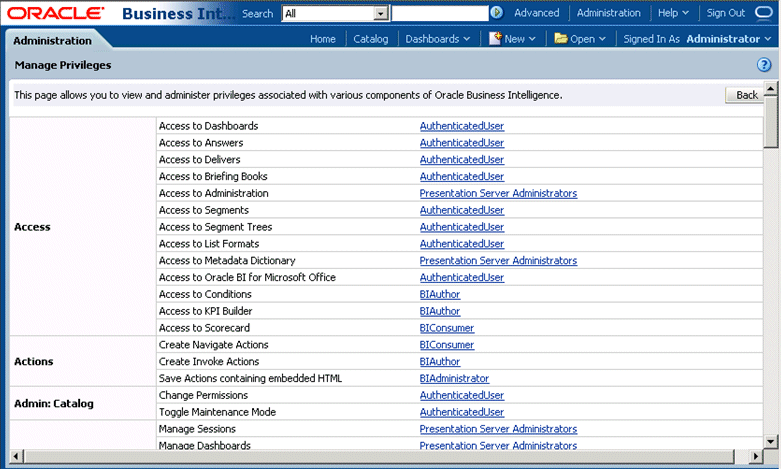Open Presentation Server Administrators for Manage Sessions
This screenshot has height=469, width=781.
(498, 429)
